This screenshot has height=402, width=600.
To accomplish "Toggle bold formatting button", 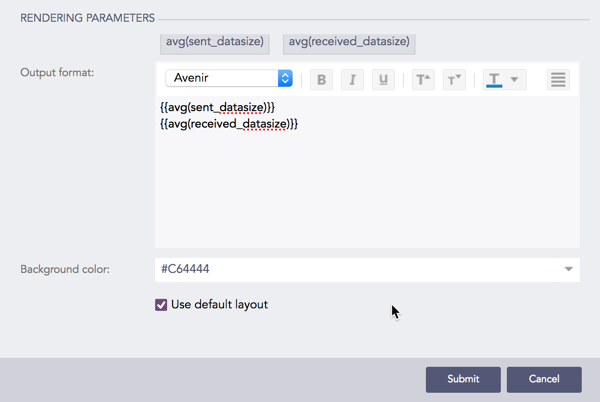I will [321, 80].
